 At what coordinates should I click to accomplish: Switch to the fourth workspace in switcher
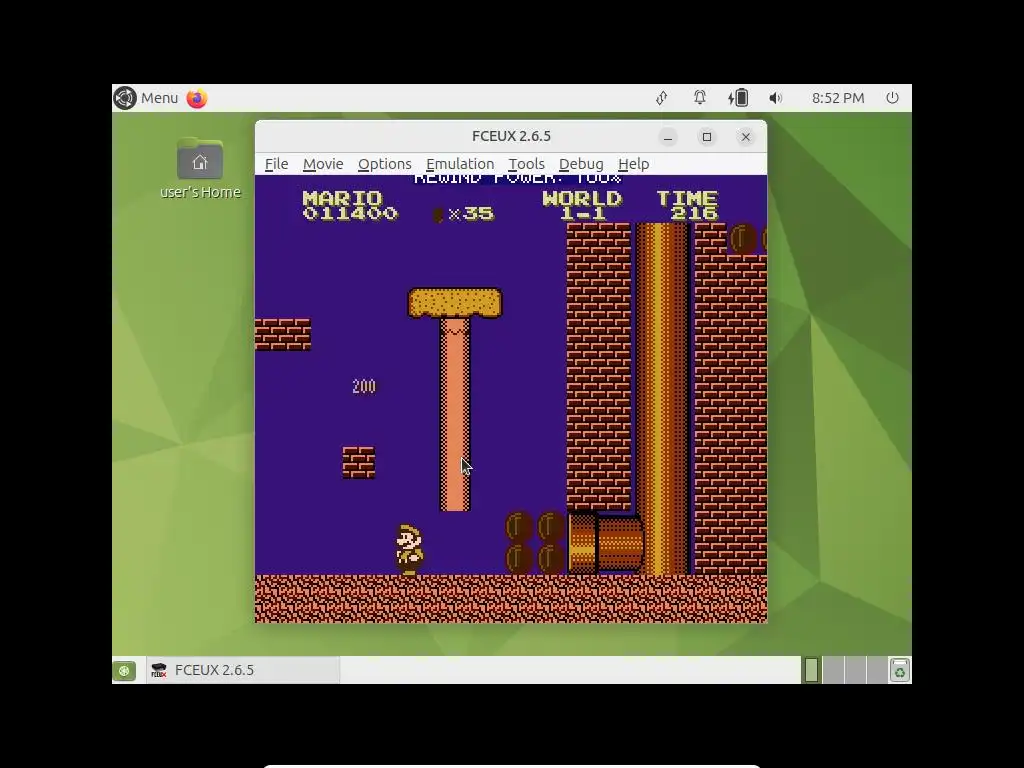876,670
